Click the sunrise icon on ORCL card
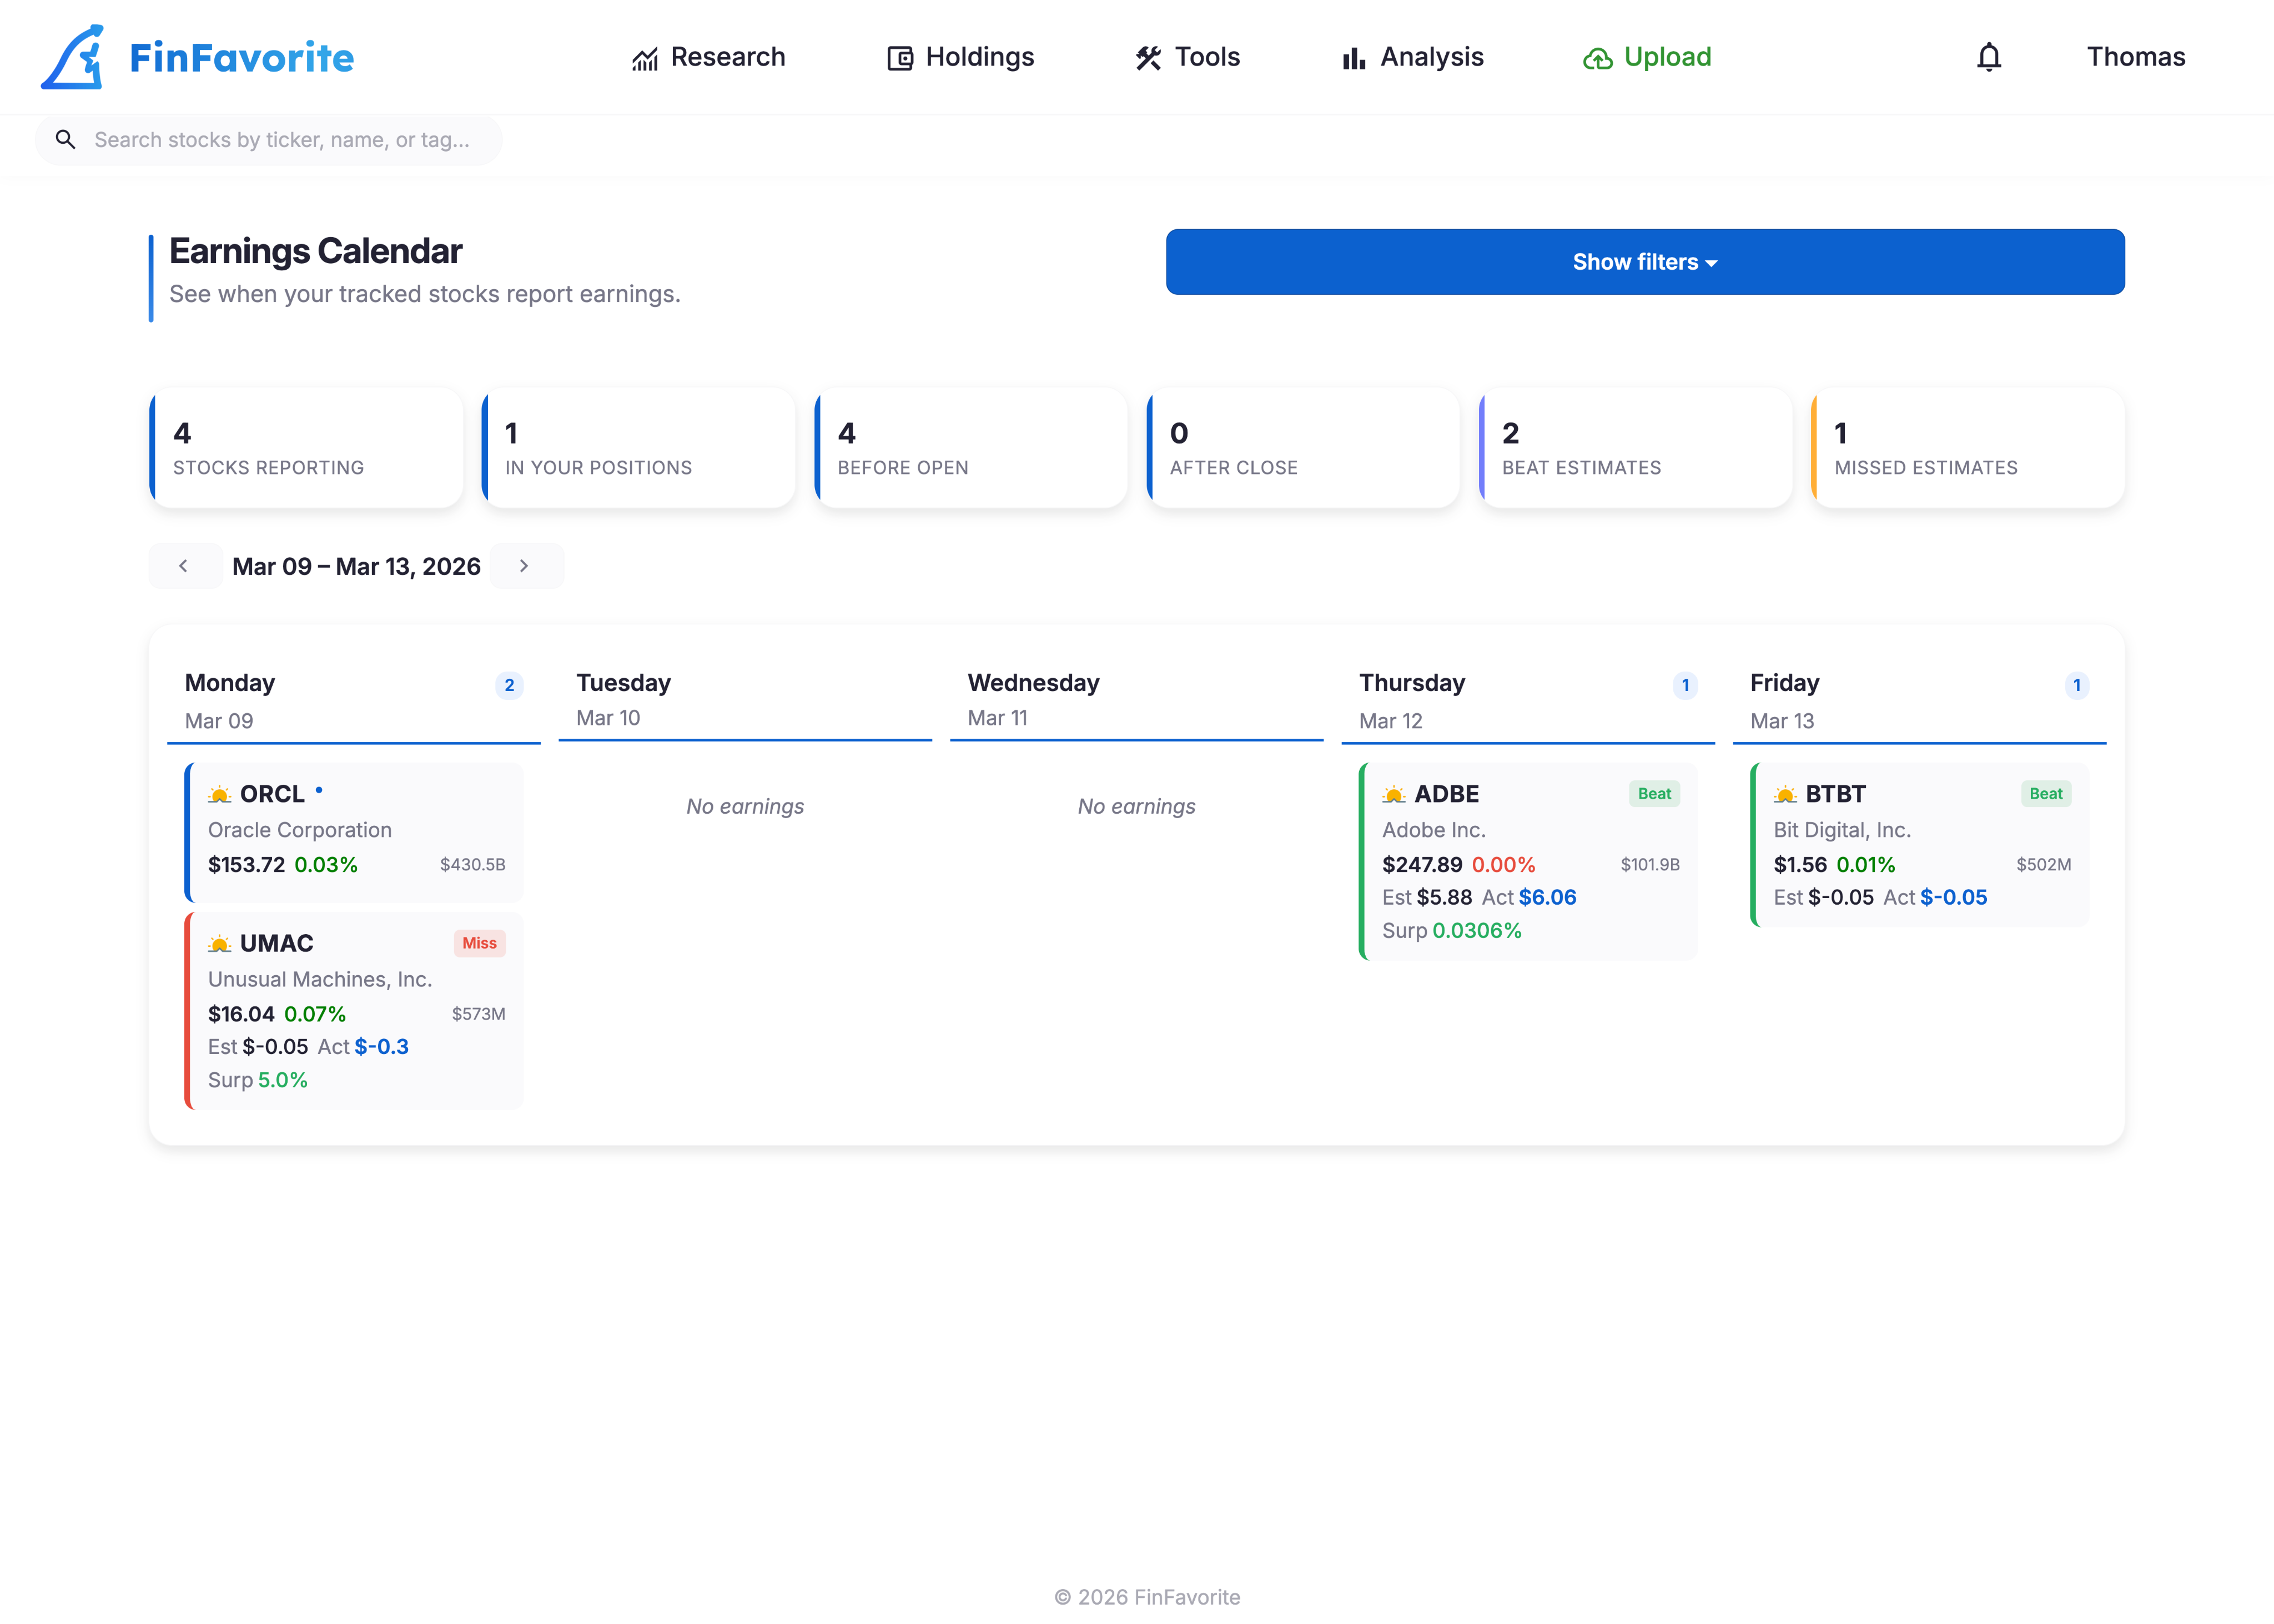Screen dimensions: 2274x1624 (219, 795)
